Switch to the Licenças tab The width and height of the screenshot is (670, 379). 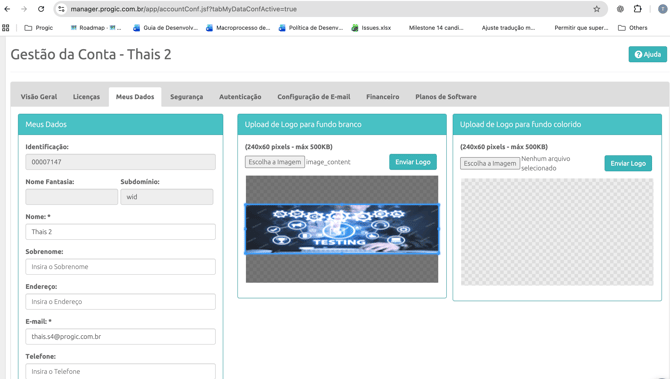[x=86, y=97]
